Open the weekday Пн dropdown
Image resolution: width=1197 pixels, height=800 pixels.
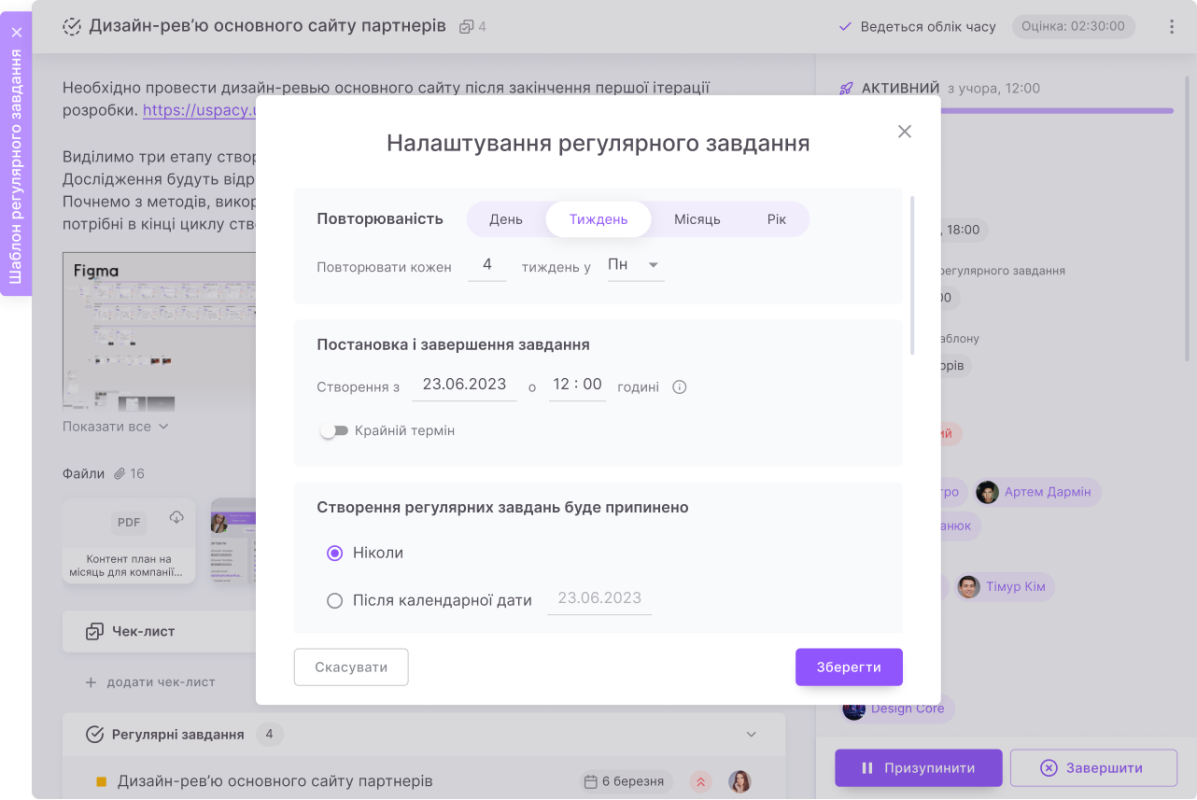pos(635,265)
